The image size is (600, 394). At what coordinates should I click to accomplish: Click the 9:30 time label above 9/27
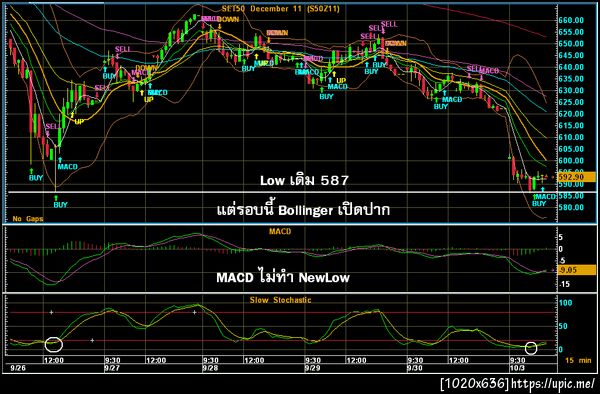click(x=112, y=360)
